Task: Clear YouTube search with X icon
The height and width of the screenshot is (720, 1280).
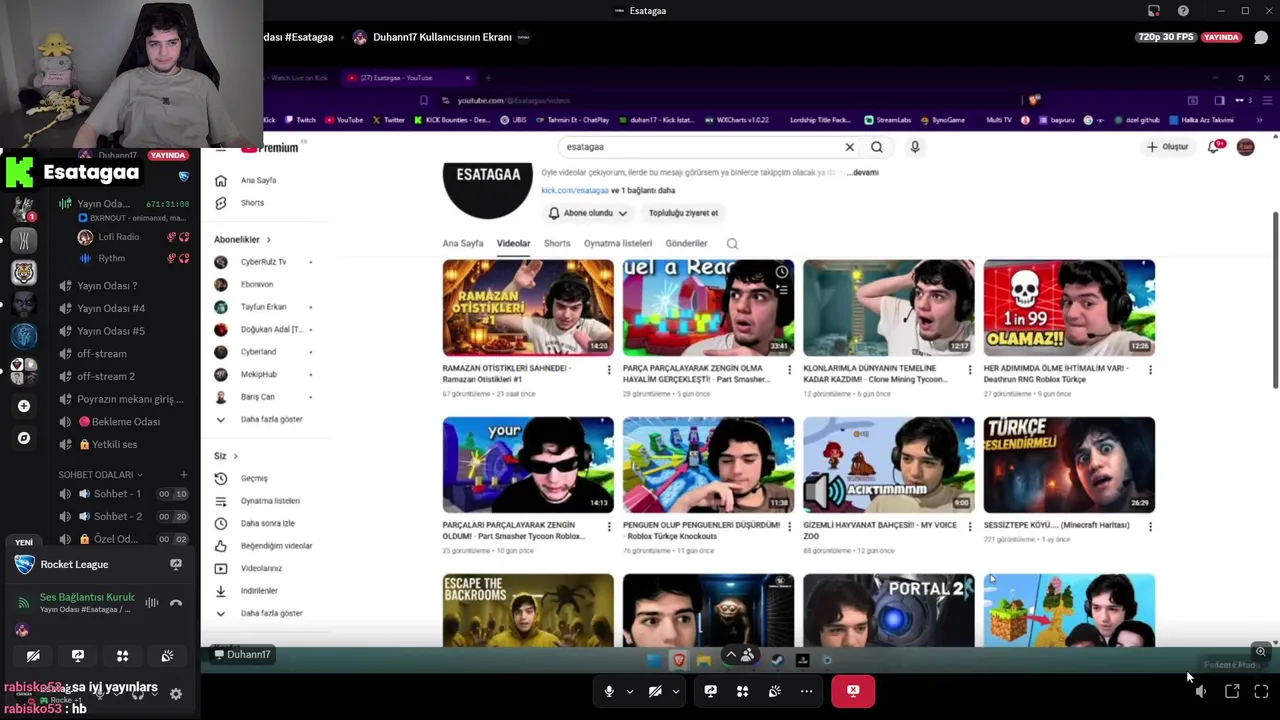Action: tap(850, 147)
